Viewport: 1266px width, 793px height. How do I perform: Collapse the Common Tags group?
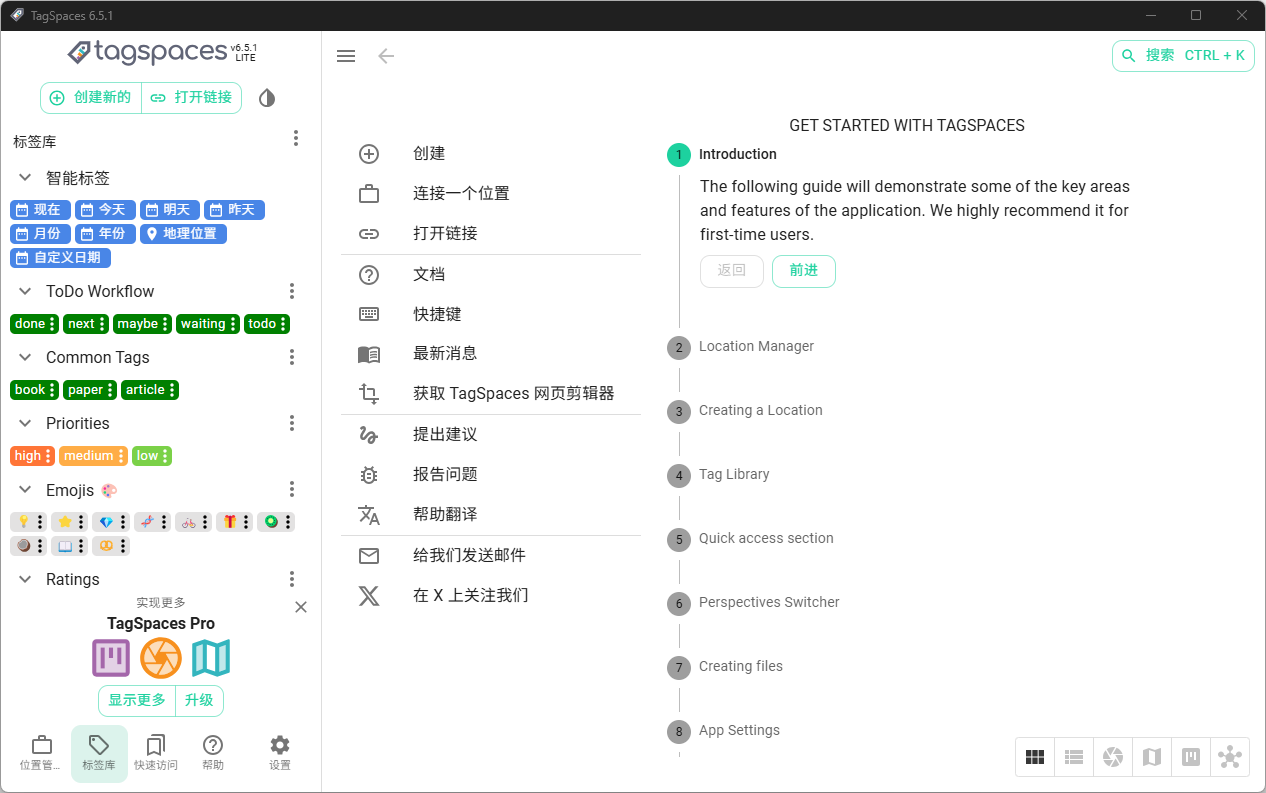[26, 357]
